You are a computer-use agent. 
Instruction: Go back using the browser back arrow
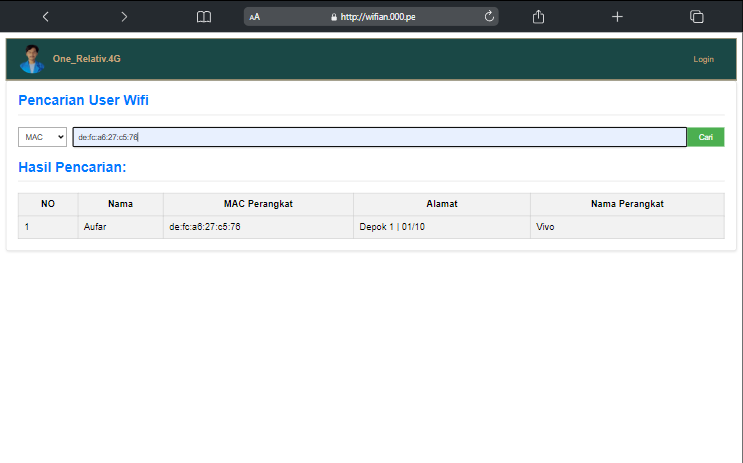pyautogui.click(x=45, y=16)
